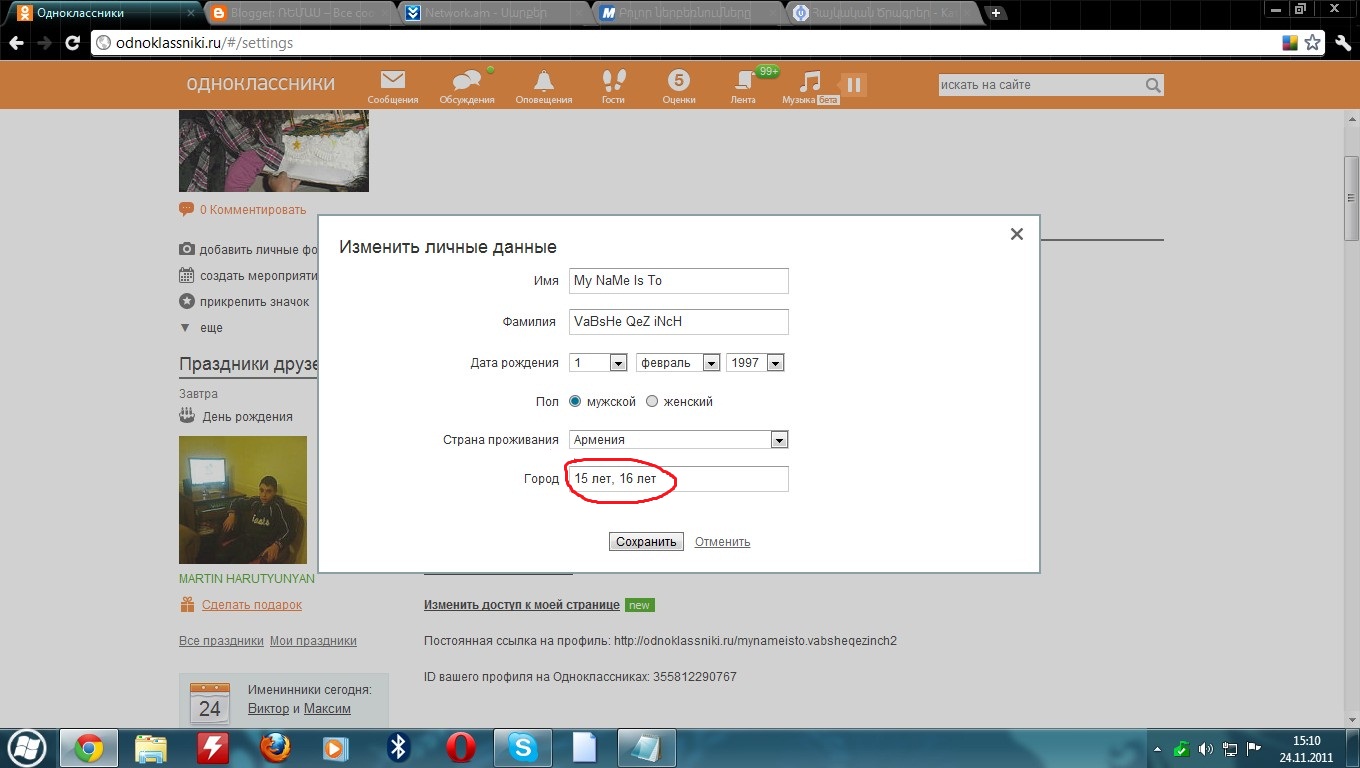Click the одноклассники logo
This screenshot has width=1360, height=768.
pyautogui.click(x=260, y=84)
